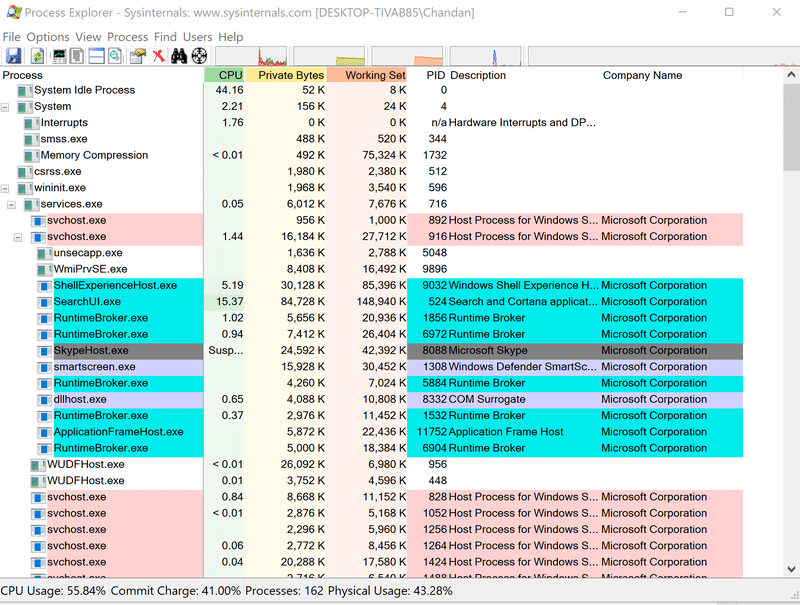The height and width of the screenshot is (605, 800).
Task: Click the crosshair Find Window's Process icon
Action: [x=199, y=56]
